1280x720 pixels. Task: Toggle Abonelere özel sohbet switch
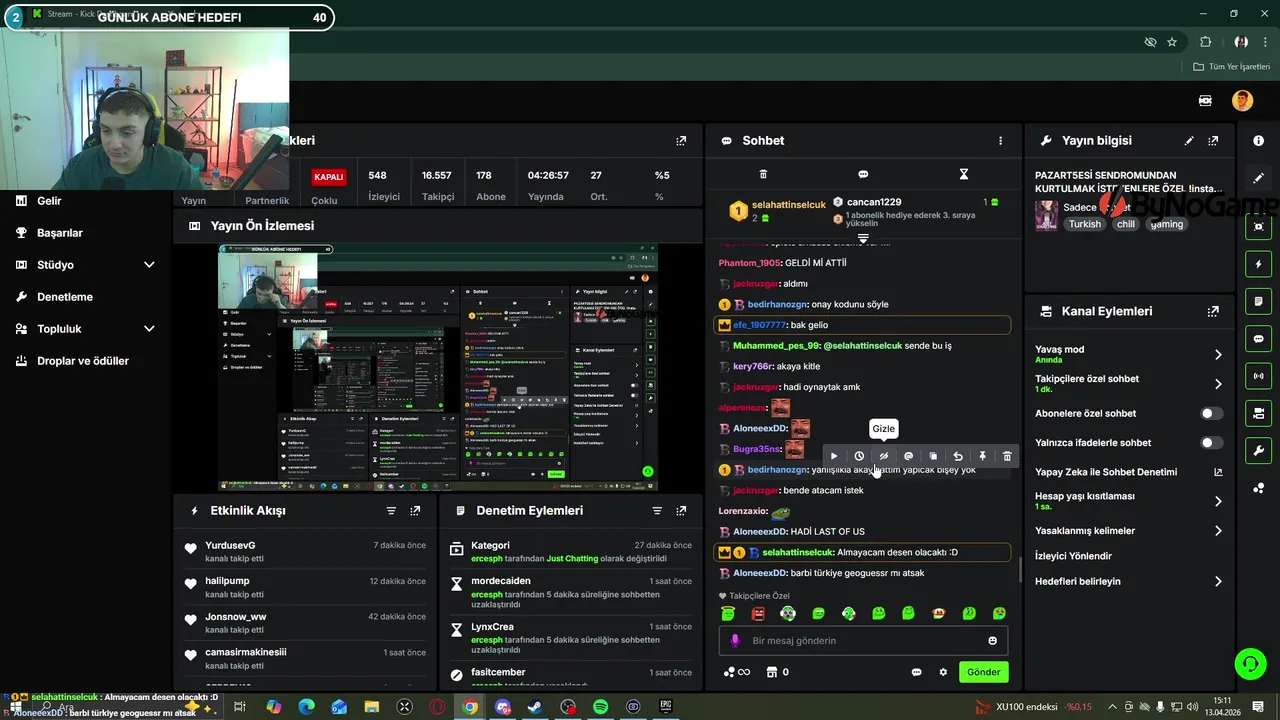point(1211,413)
